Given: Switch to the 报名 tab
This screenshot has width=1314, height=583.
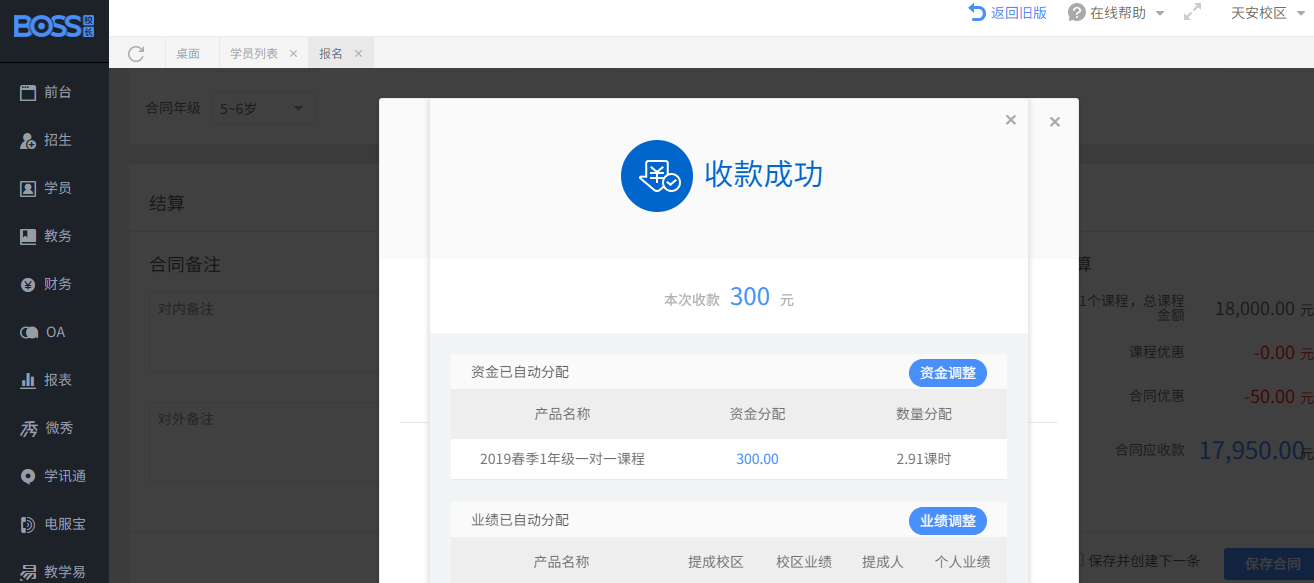Looking at the screenshot, I should coord(331,53).
